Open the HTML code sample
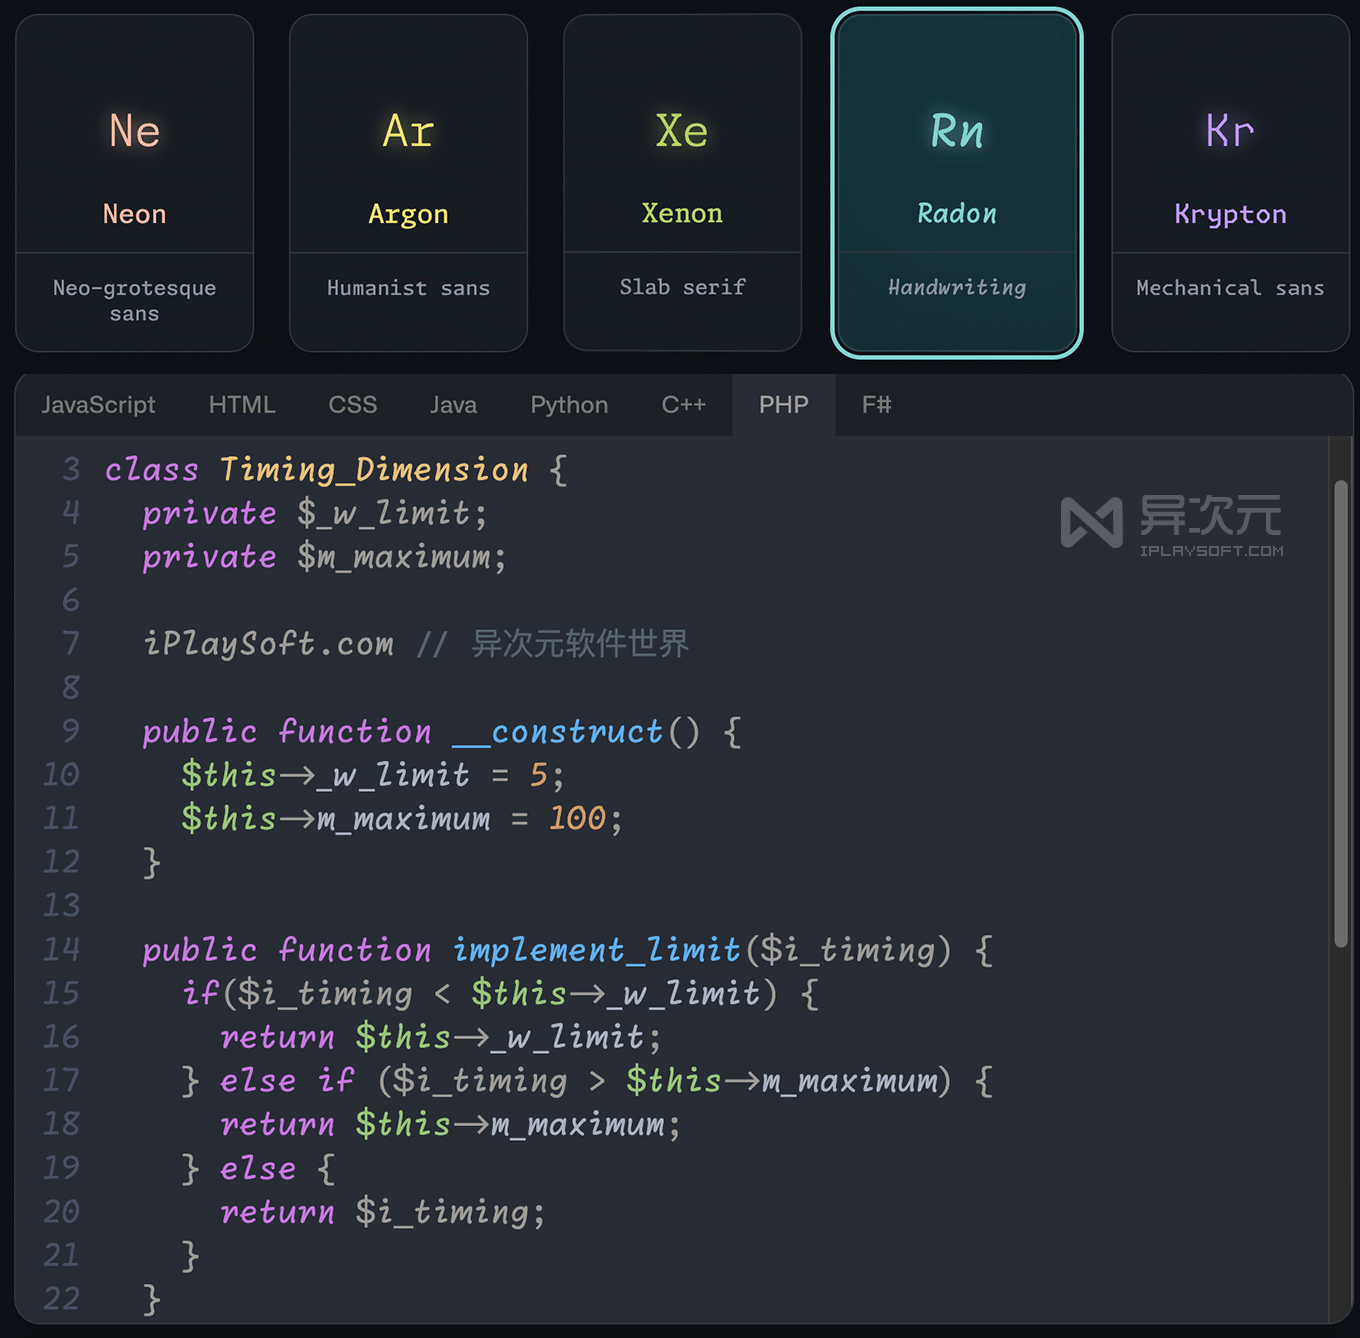The height and width of the screenshot is (1338, 1360). pos(241,405)
